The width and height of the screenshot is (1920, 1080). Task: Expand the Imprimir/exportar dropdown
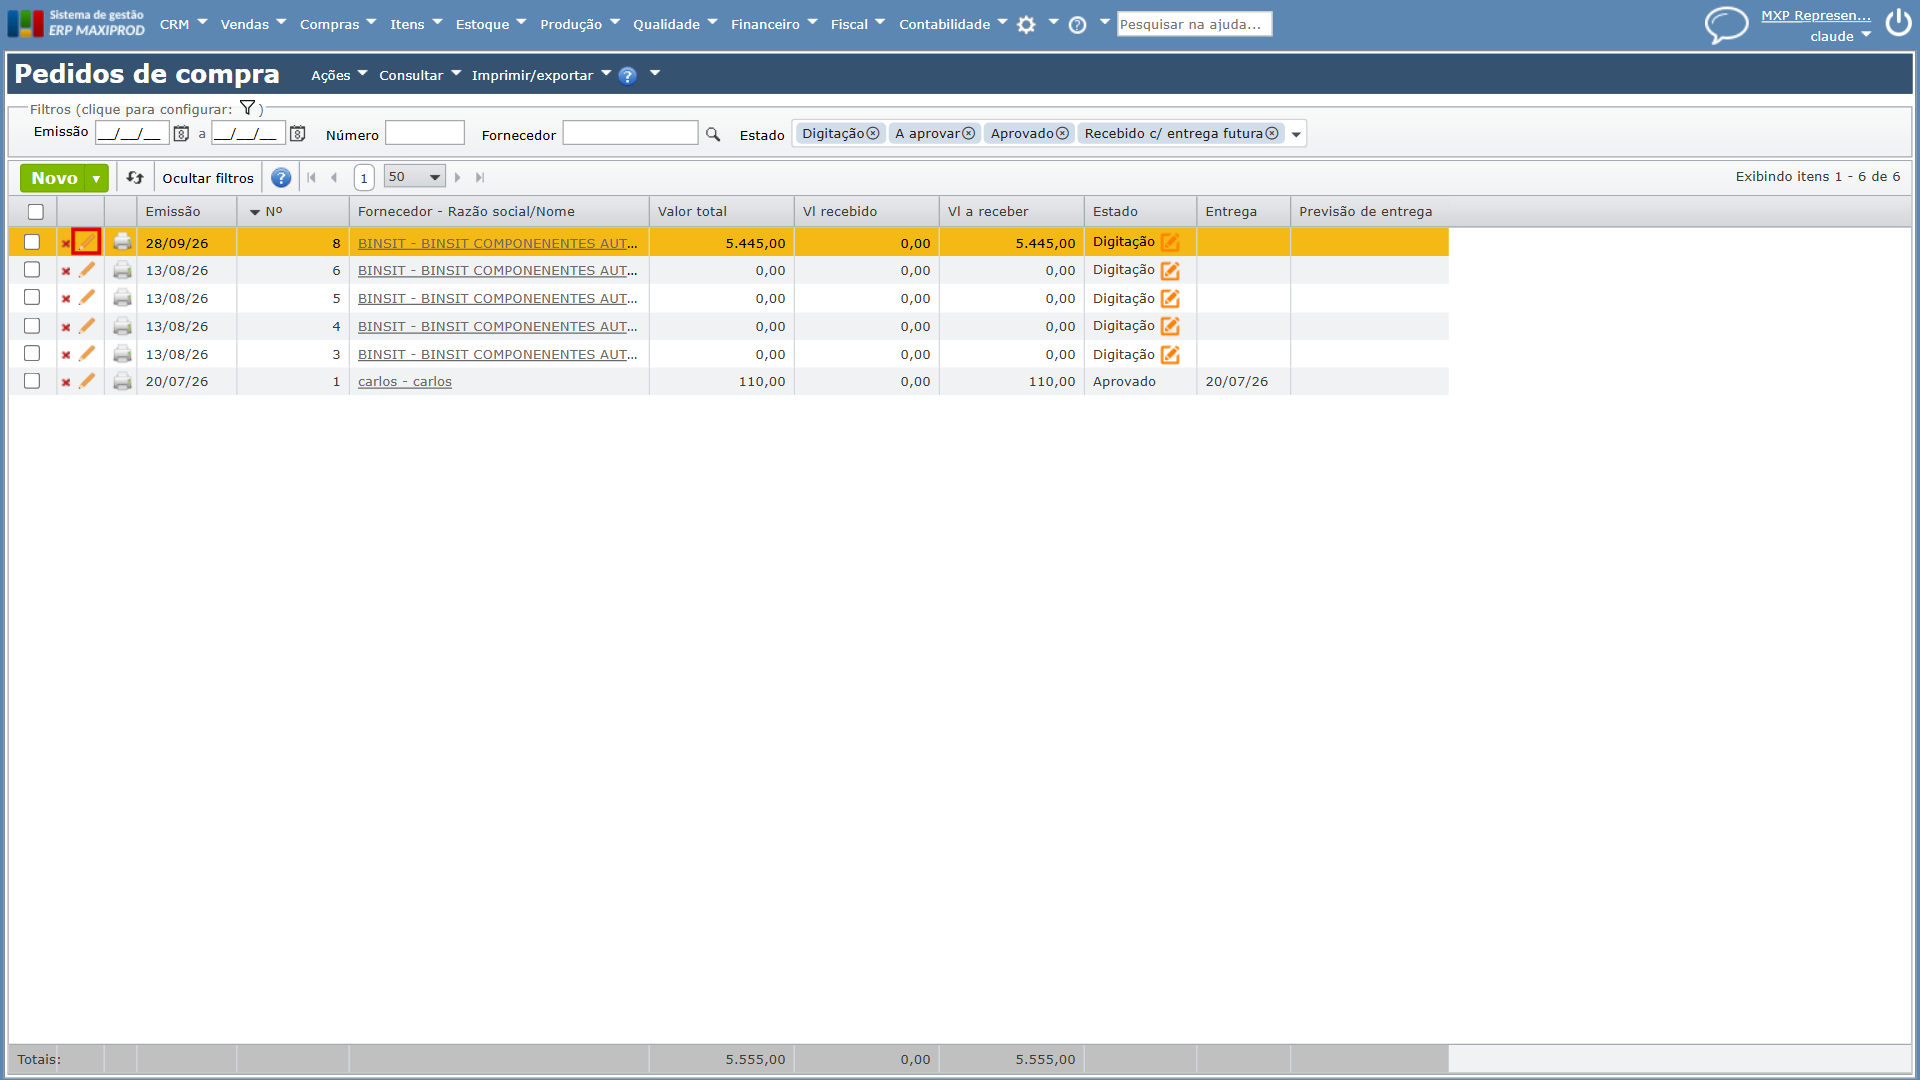[541, 75]
